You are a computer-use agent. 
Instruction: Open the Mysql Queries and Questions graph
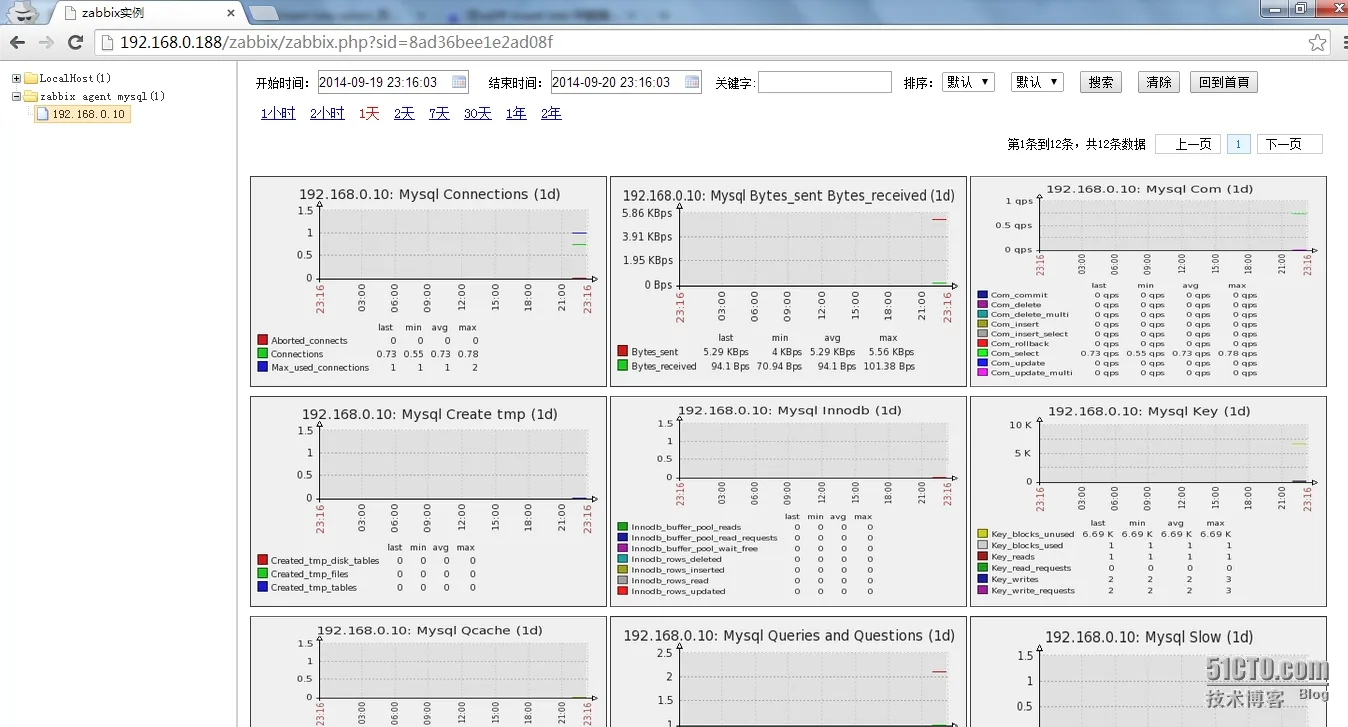coord(788,671)
